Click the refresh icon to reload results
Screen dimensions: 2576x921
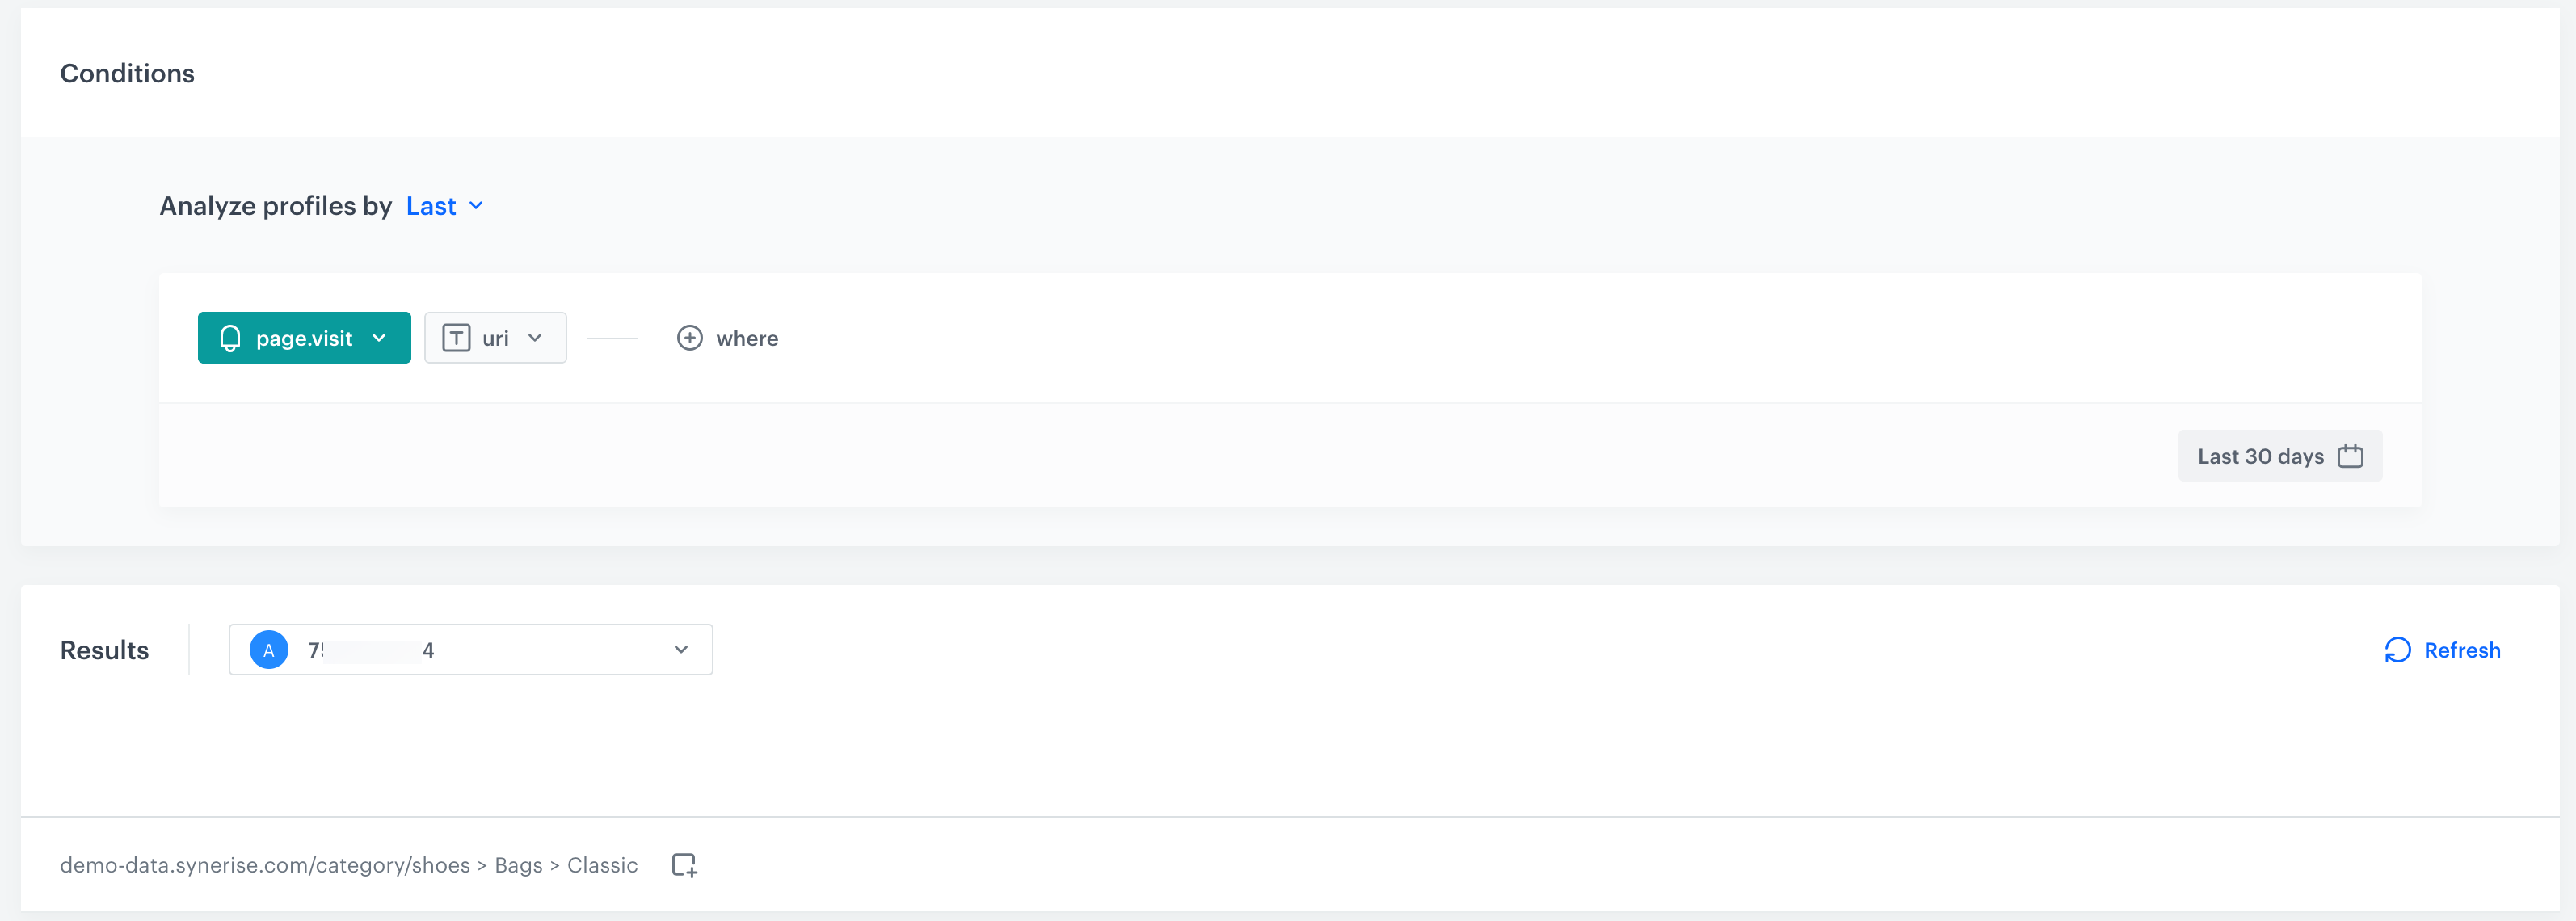coord(2398,649)
